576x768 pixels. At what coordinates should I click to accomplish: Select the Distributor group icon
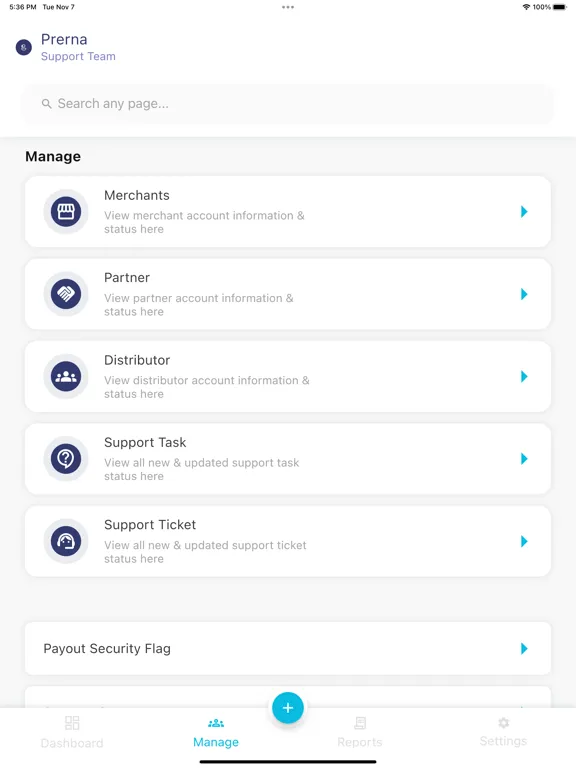pos(66,376)
